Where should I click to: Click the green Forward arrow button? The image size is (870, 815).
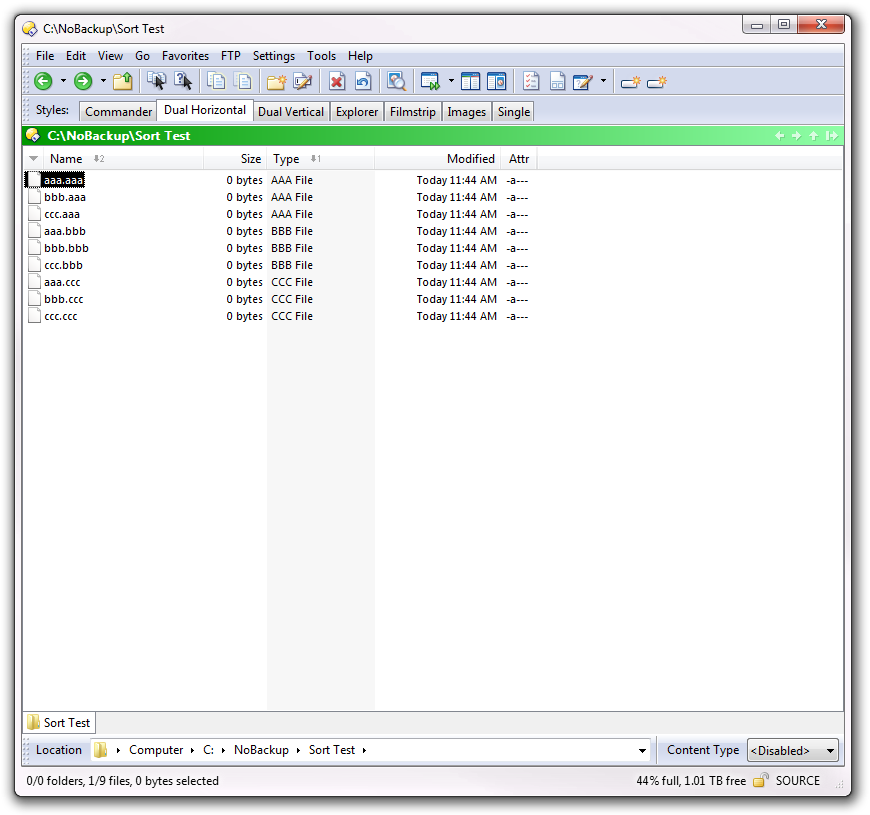tap(83, 82)
